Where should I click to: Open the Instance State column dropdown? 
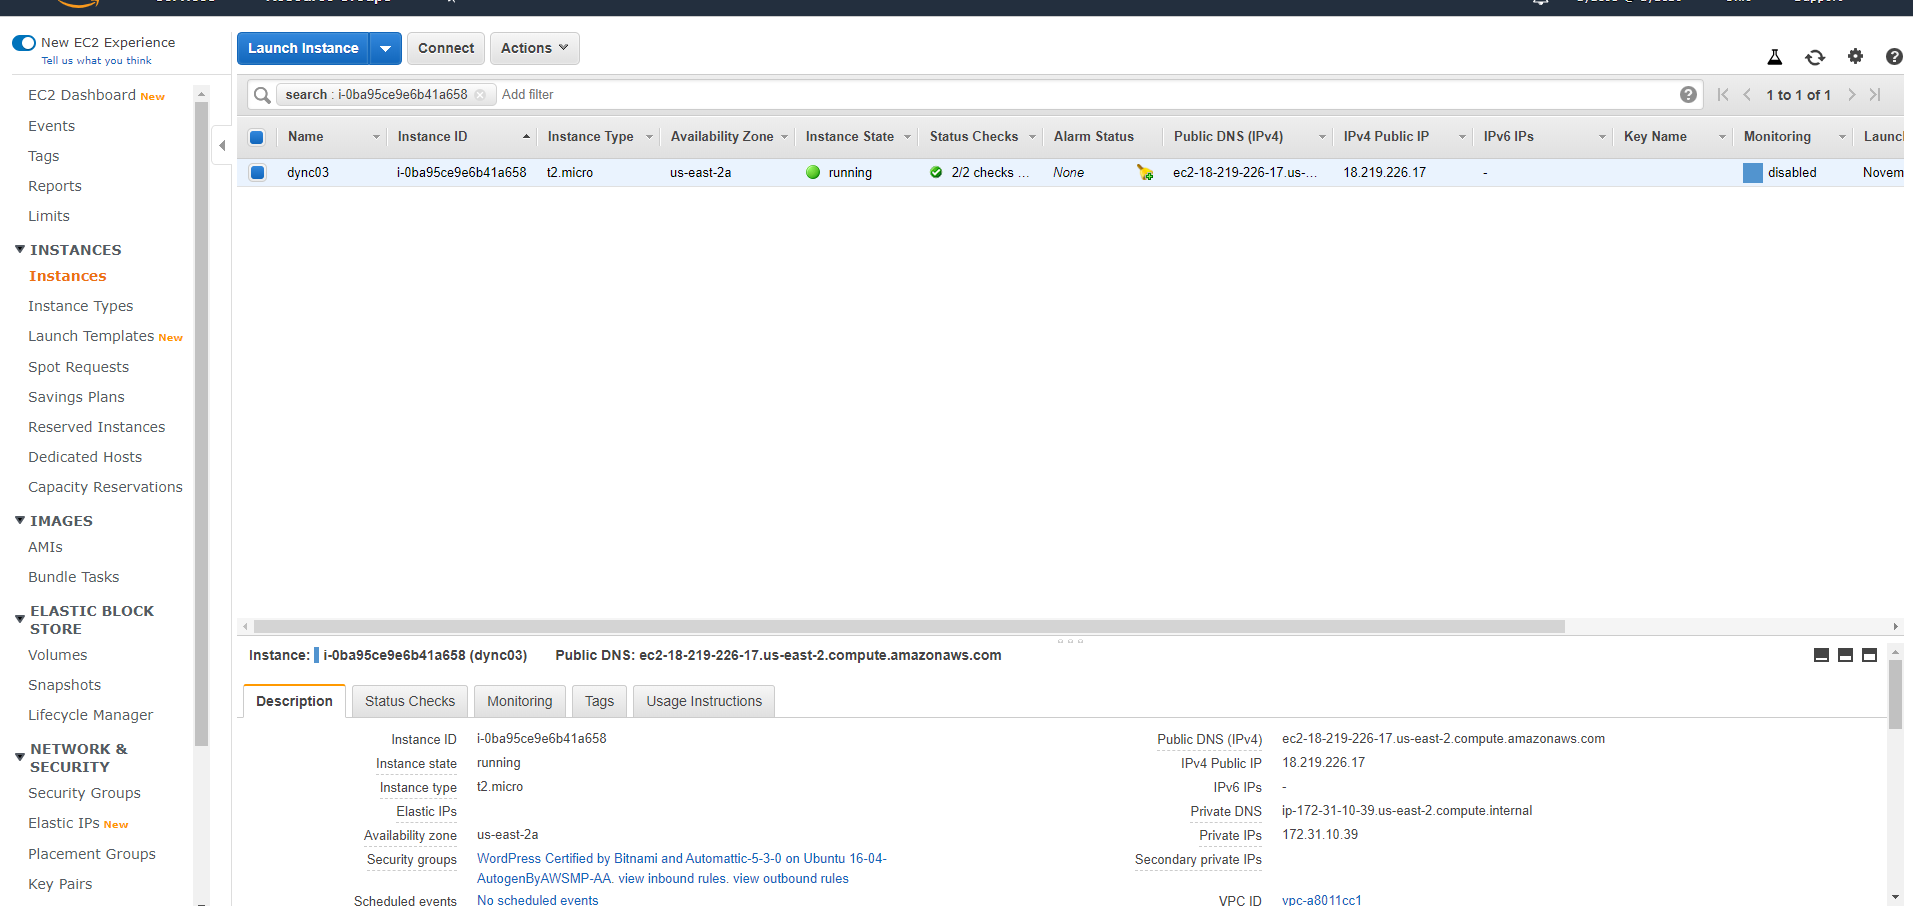pyautogui.click(x=908, y=137)
